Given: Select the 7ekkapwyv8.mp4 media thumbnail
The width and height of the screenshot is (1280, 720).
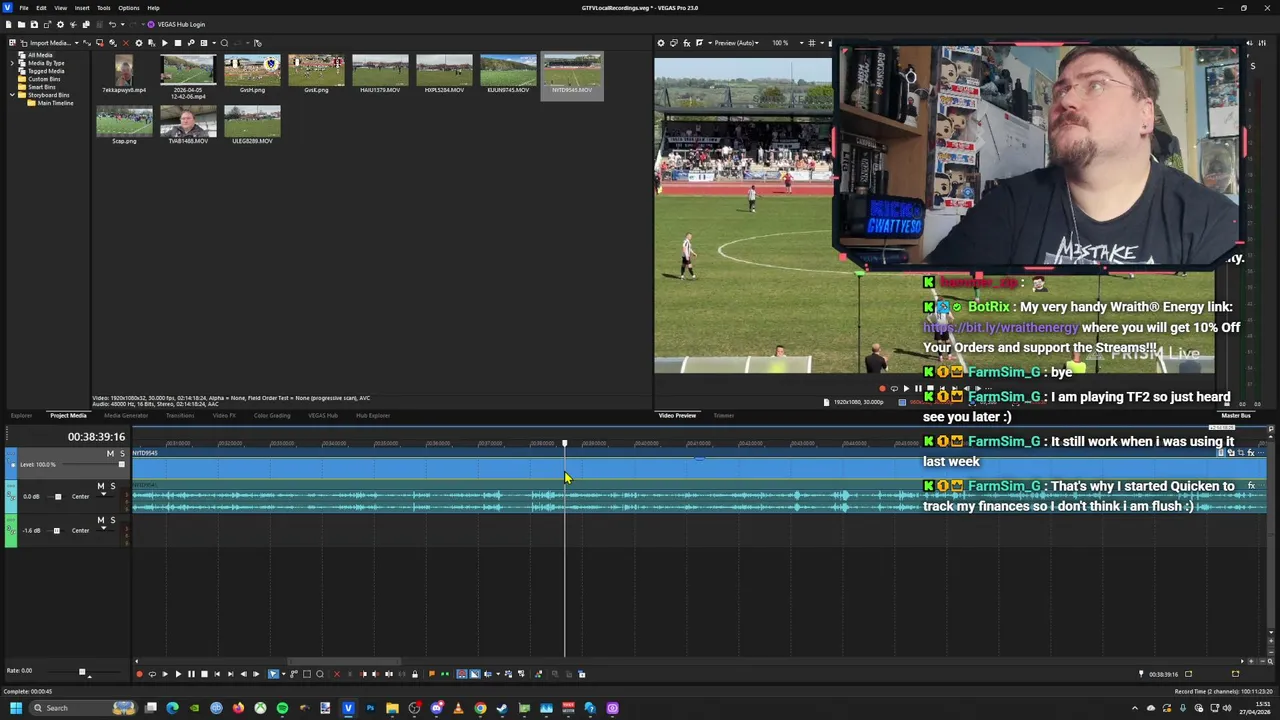Looking at the screenshot, I should (x=124, y=70).
